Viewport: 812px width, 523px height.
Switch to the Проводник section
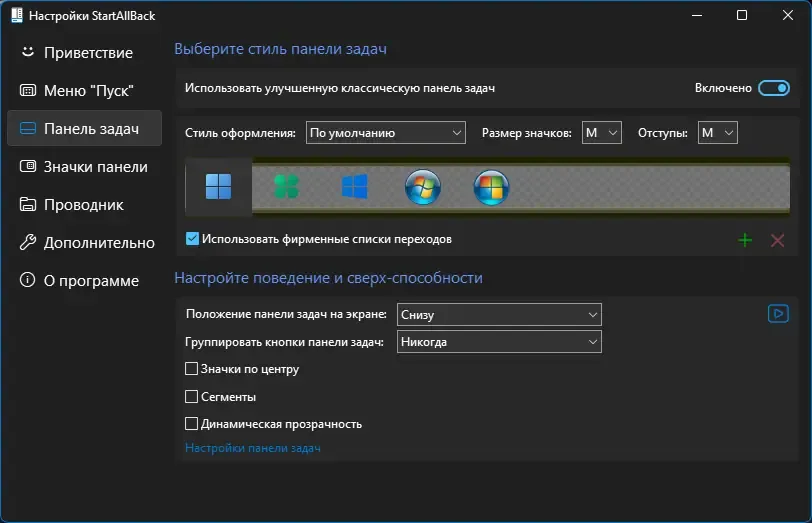coord(84,205)
